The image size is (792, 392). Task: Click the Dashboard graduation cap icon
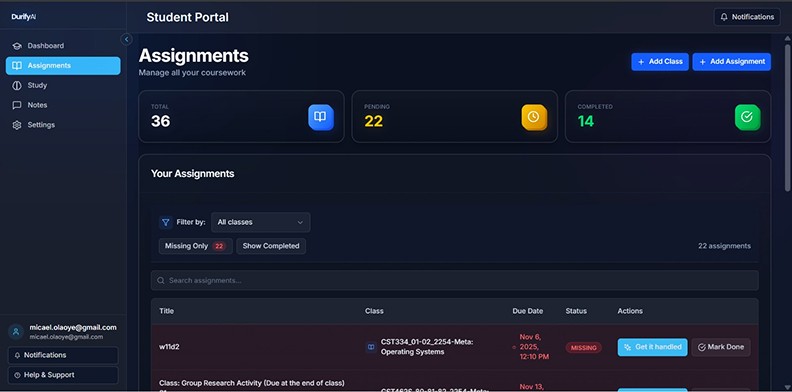pyautogui.click(x=17, y=46)
